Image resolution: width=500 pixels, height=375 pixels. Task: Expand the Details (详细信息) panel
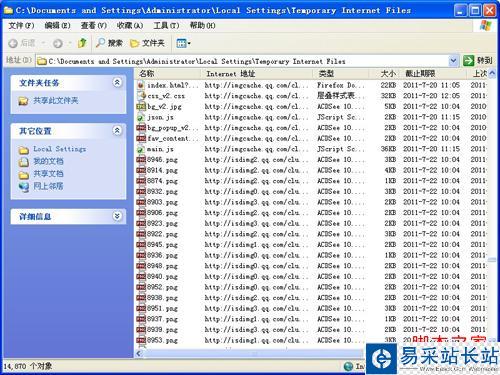click(117, 216)
